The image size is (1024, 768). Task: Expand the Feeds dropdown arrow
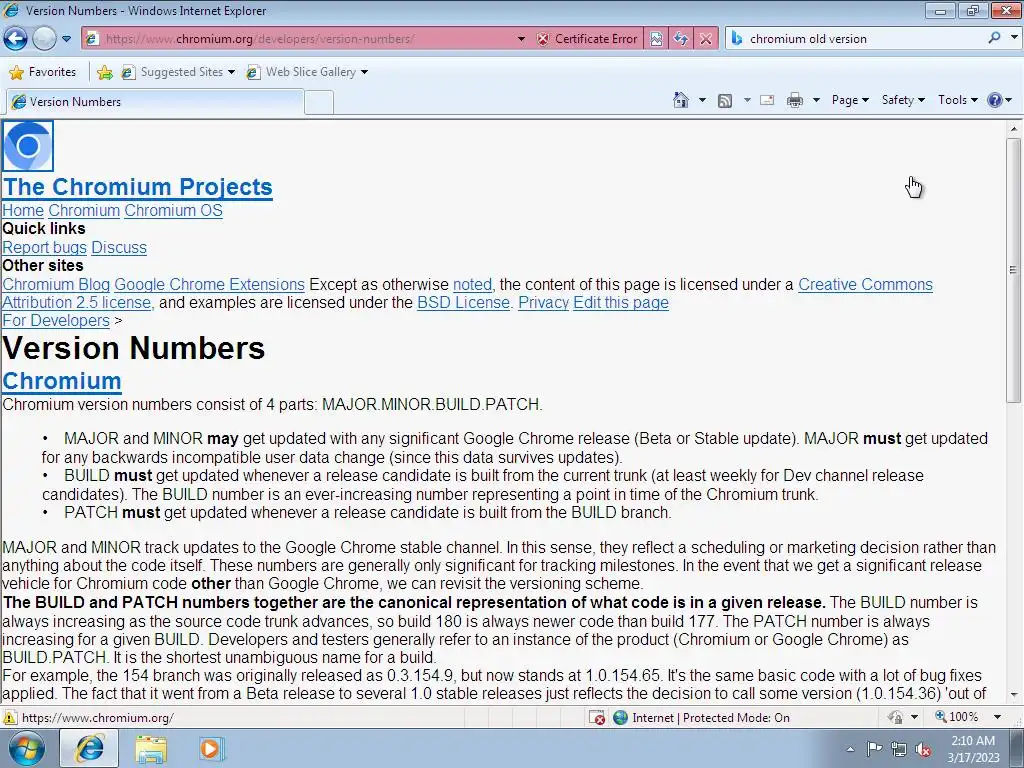(747, 100)
